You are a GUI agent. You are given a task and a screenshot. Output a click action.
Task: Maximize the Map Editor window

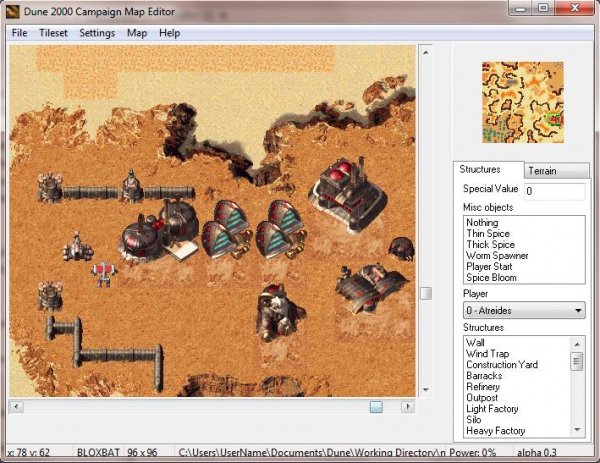[x=543, y=7]
